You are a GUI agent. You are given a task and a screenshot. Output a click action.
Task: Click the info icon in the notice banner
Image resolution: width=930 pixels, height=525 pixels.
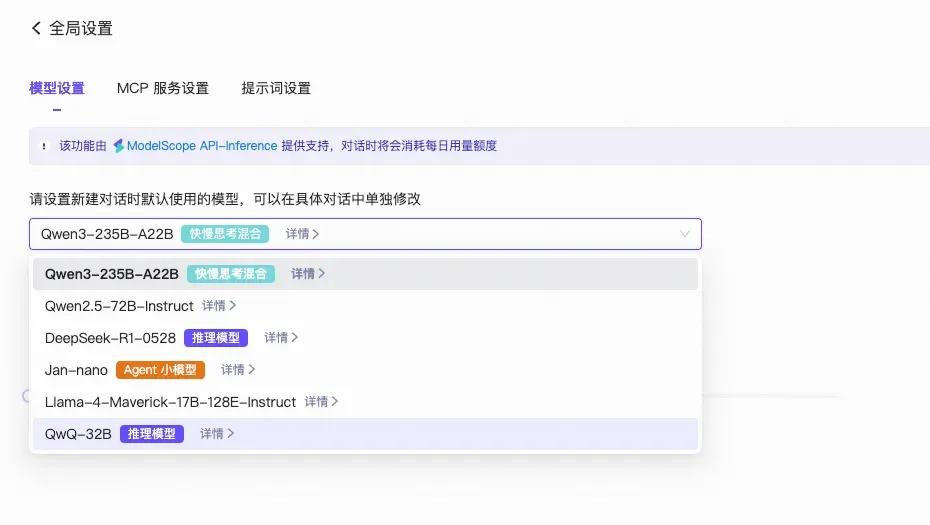43,146
